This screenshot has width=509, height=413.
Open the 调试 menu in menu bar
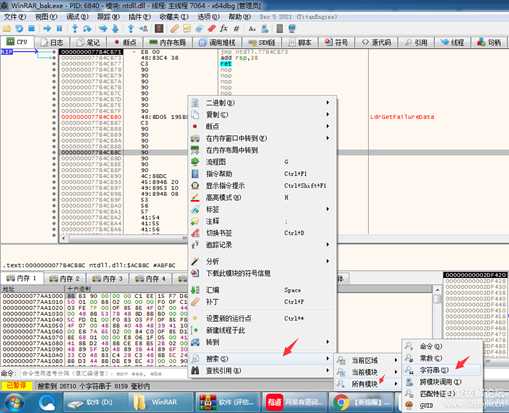(77, 17)
